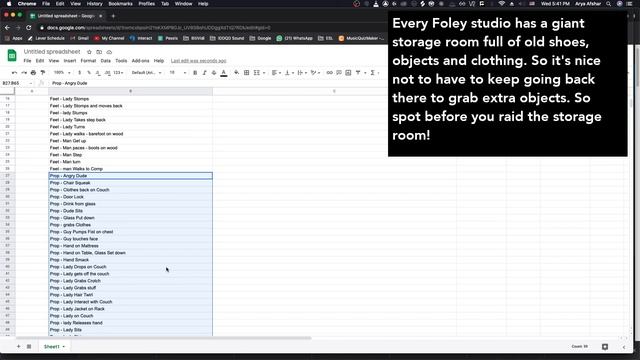Image resolution: width=640 pixels, height=360 pixels.
Task: Click the move to folder icon
Action: 99,52
